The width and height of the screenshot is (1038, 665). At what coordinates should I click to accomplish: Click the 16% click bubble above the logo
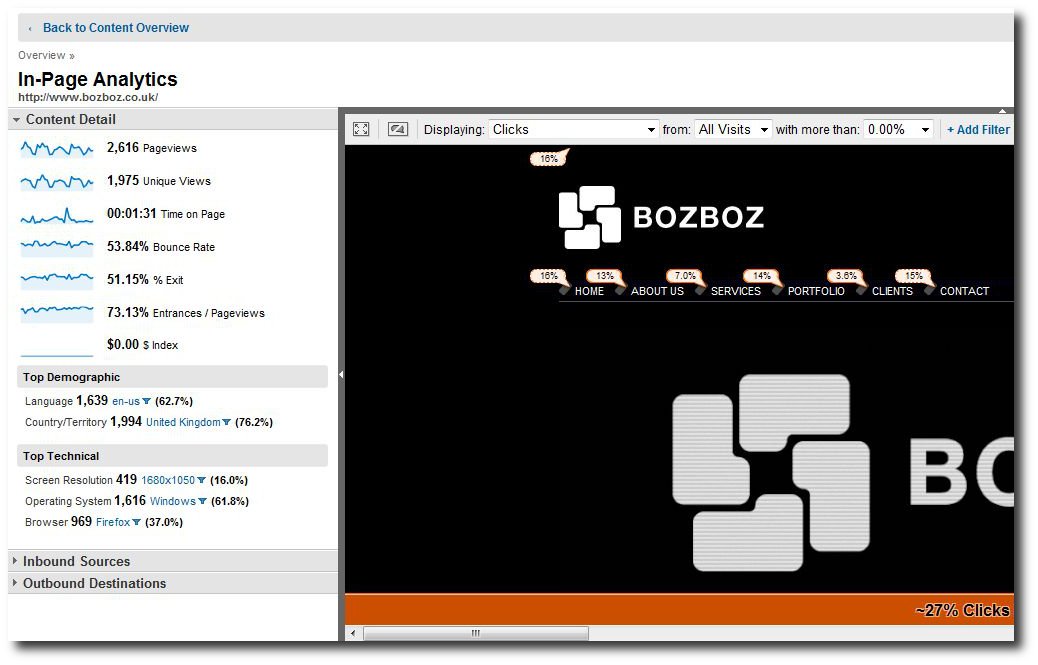click(x=549, y=158)
